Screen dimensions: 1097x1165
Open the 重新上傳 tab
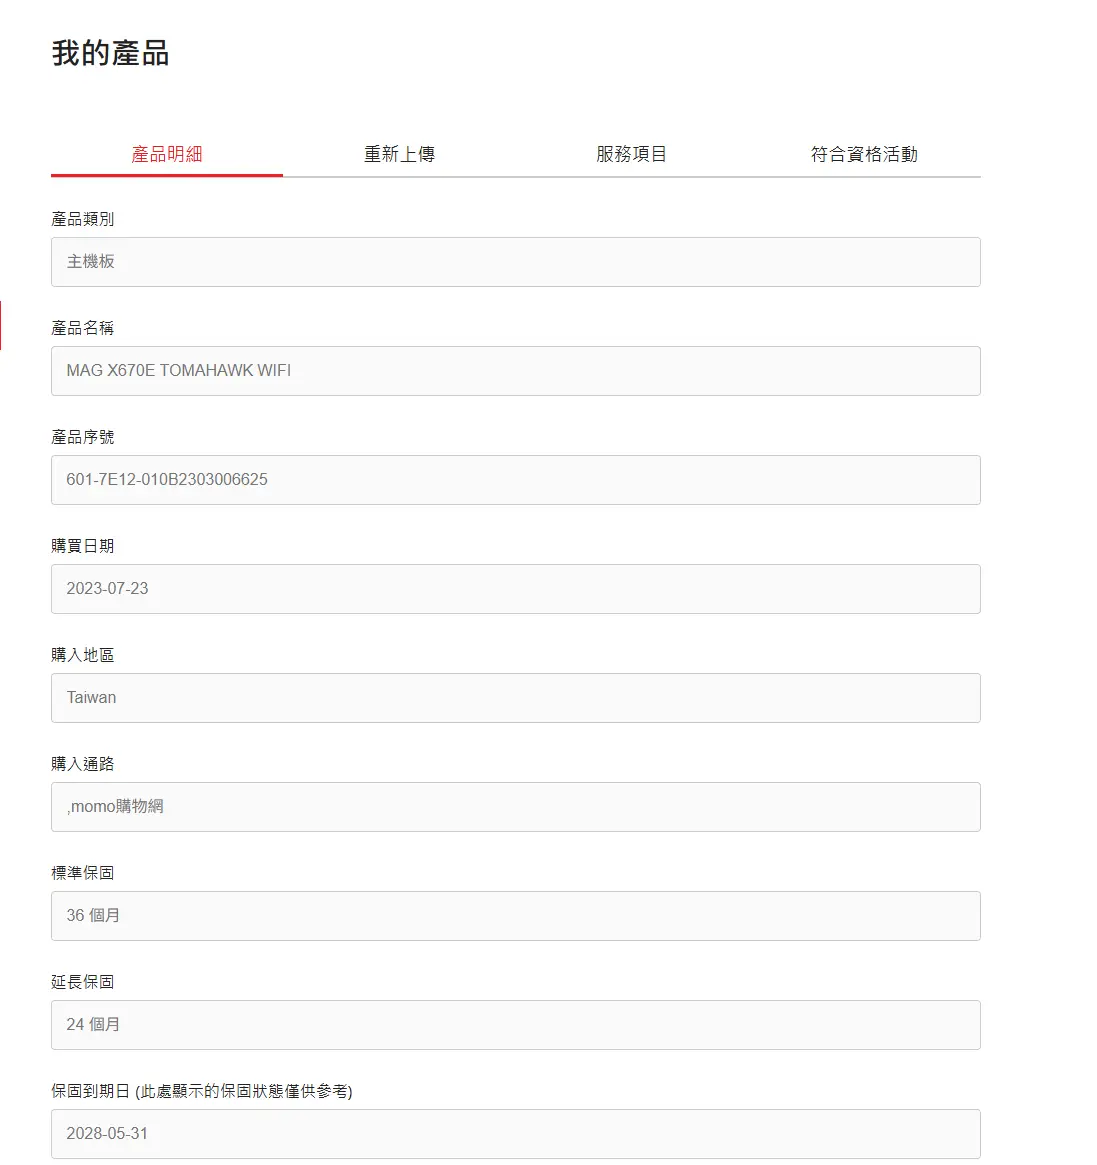point(399,154)
